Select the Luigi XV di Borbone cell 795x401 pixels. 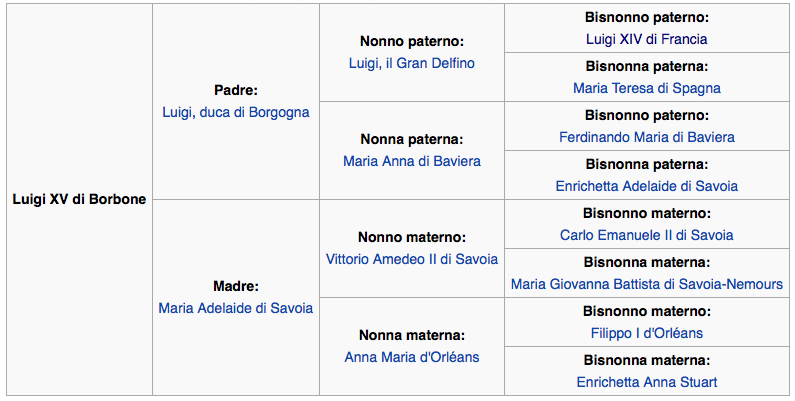point(79,199)
